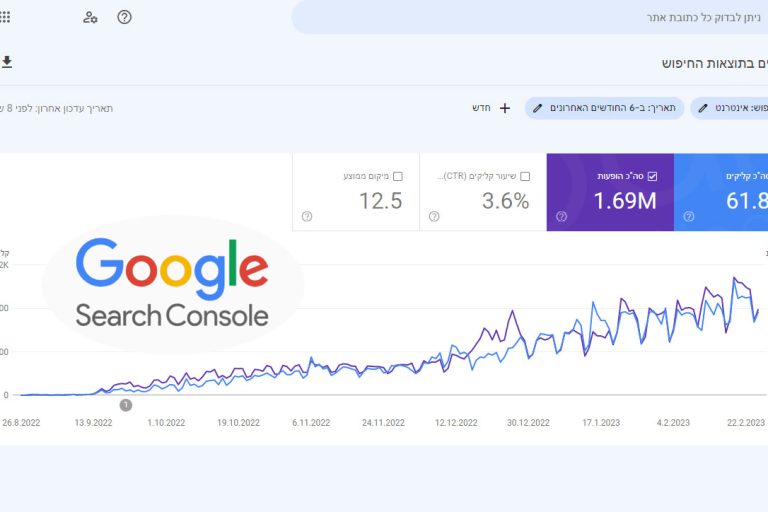Screen dimensions: 768x512
Task: Click the chart peak near 22.2.2023
Action: [735, 278]
